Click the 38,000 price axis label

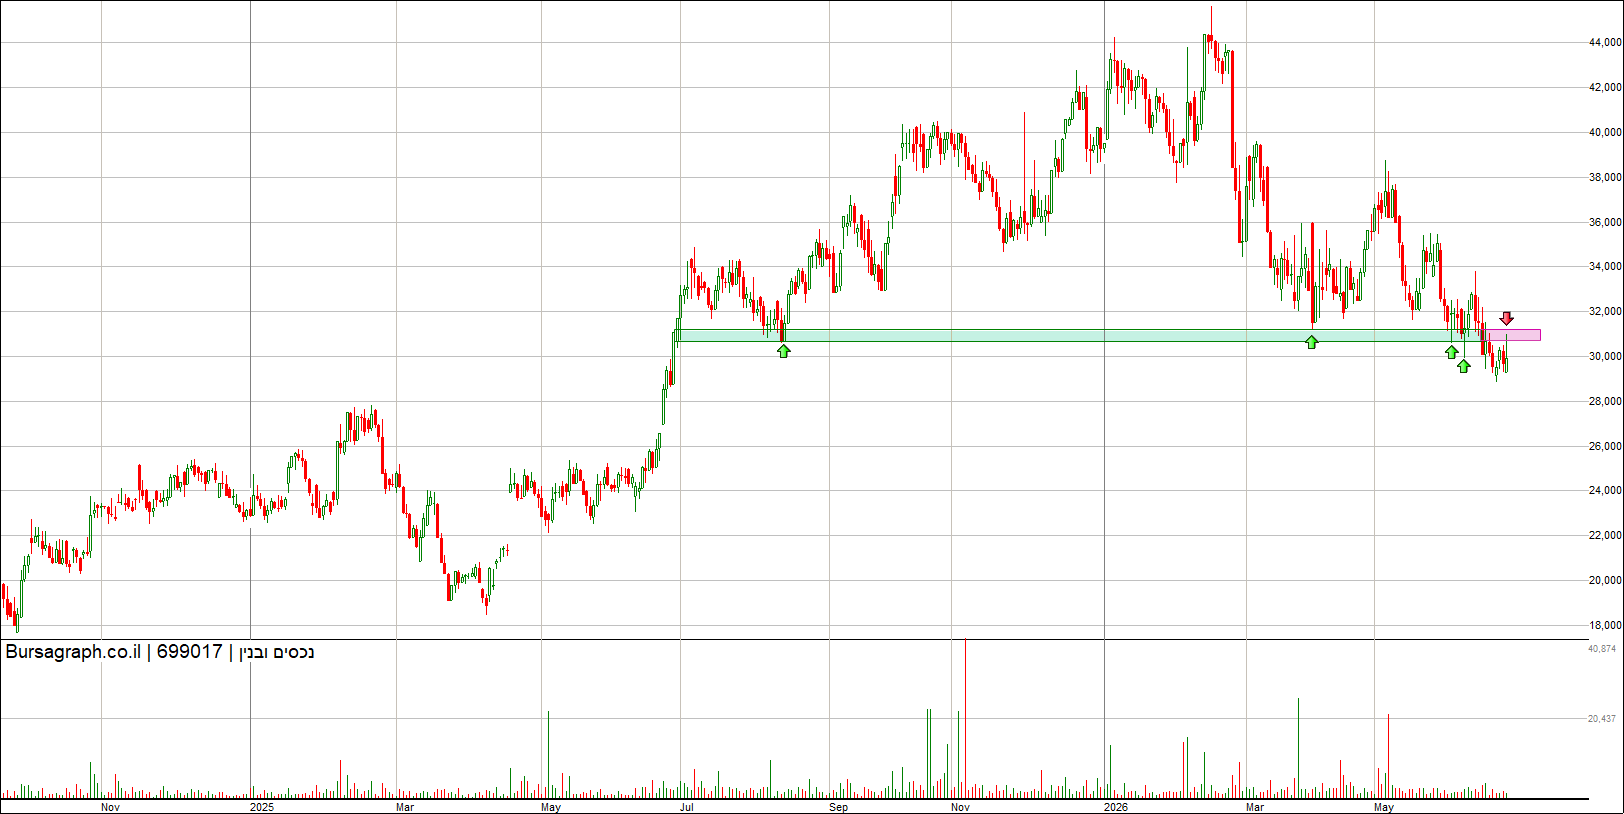pos(1605,178)
